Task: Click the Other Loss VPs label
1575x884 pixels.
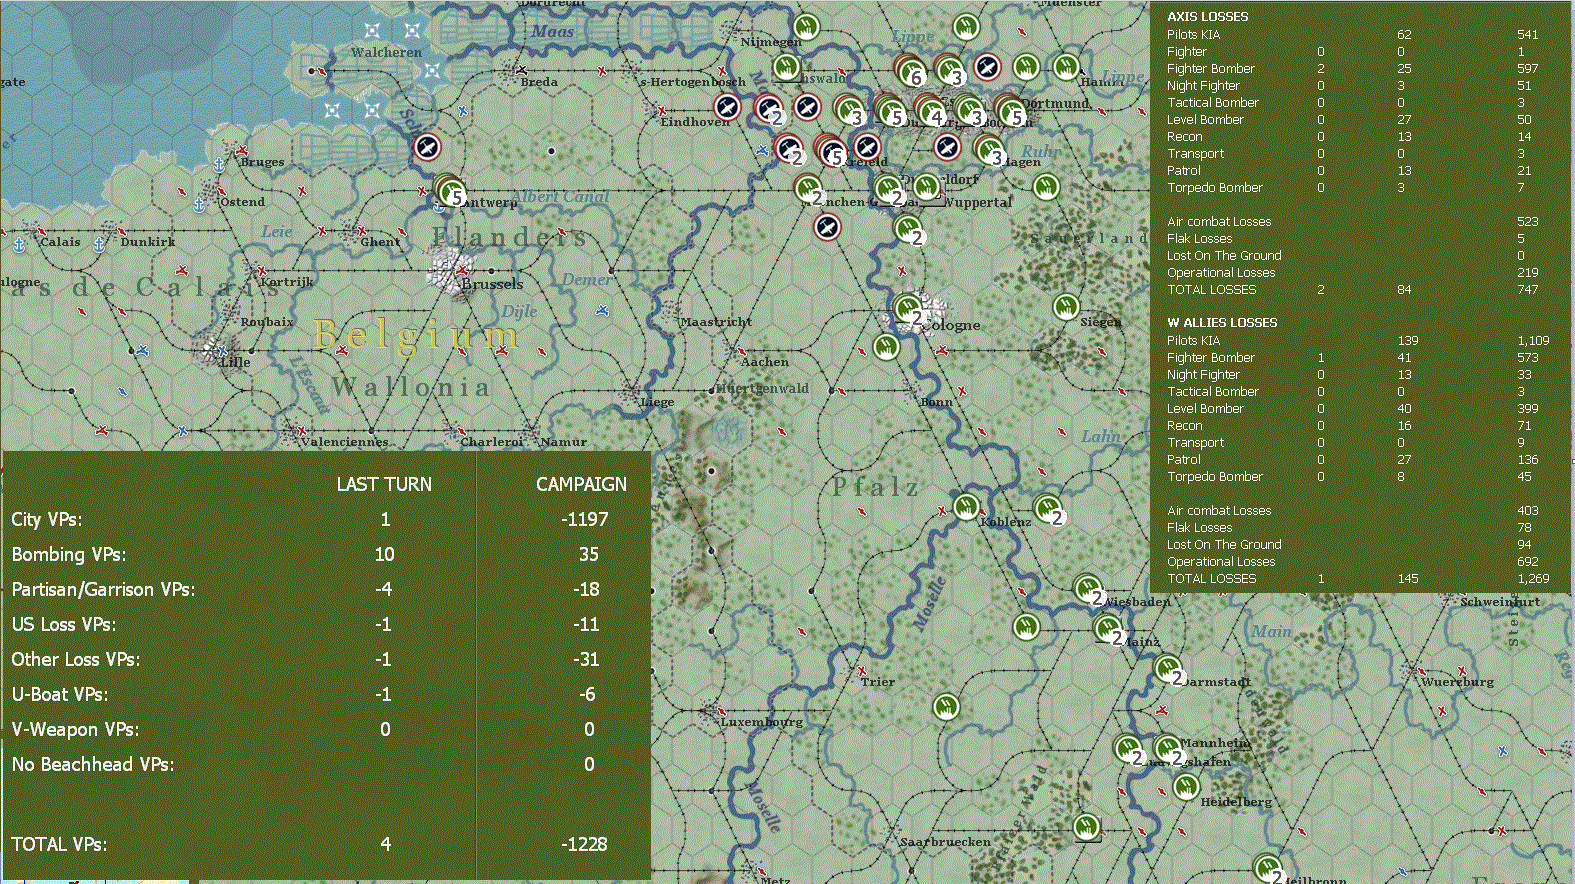Action: [x=76, y=659]
